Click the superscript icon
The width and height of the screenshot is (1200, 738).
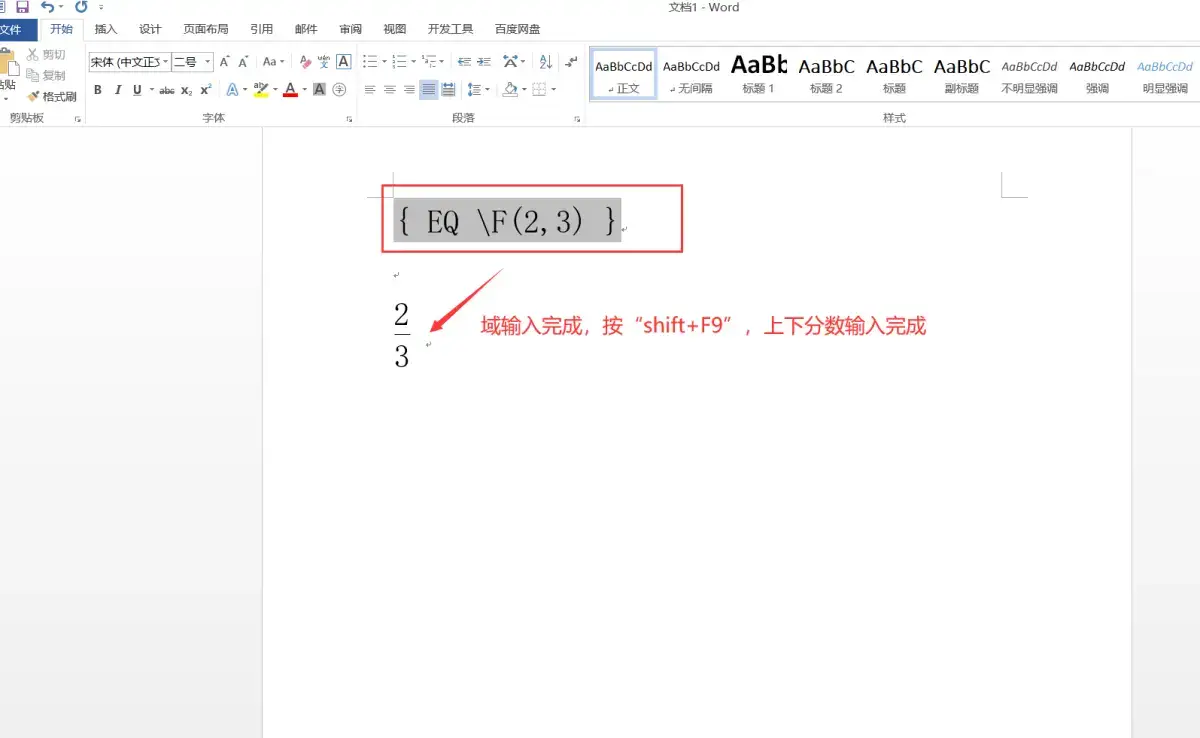coord(204,89)
